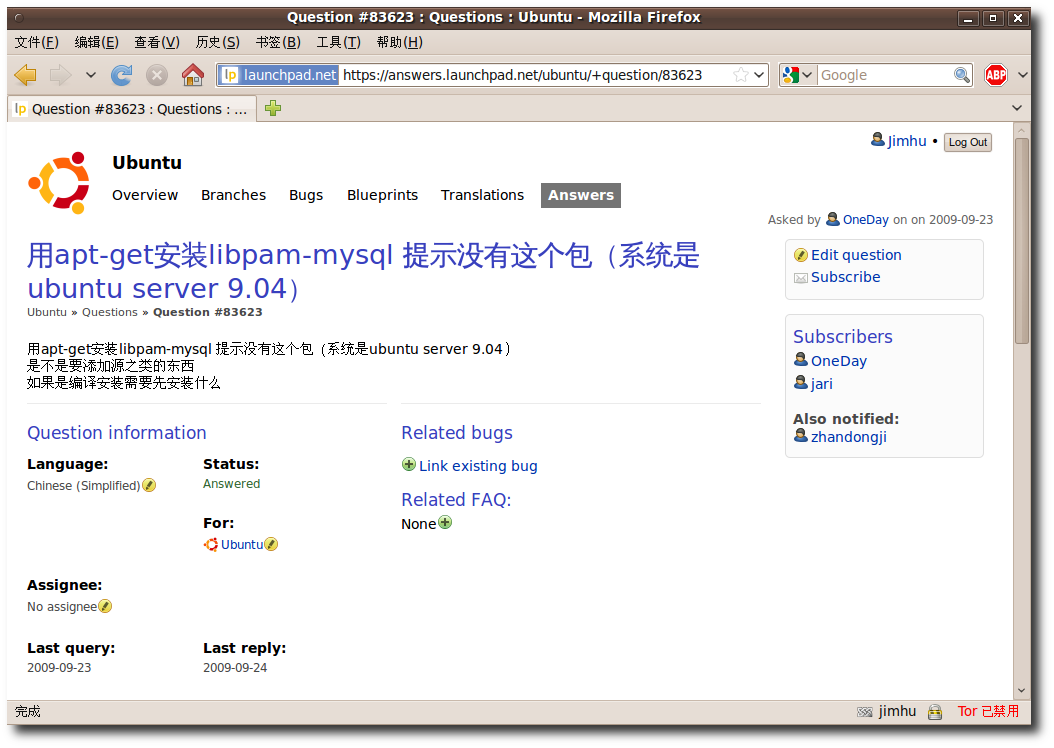Add related FAQ with green plus icon

click(x=445, y=522)
